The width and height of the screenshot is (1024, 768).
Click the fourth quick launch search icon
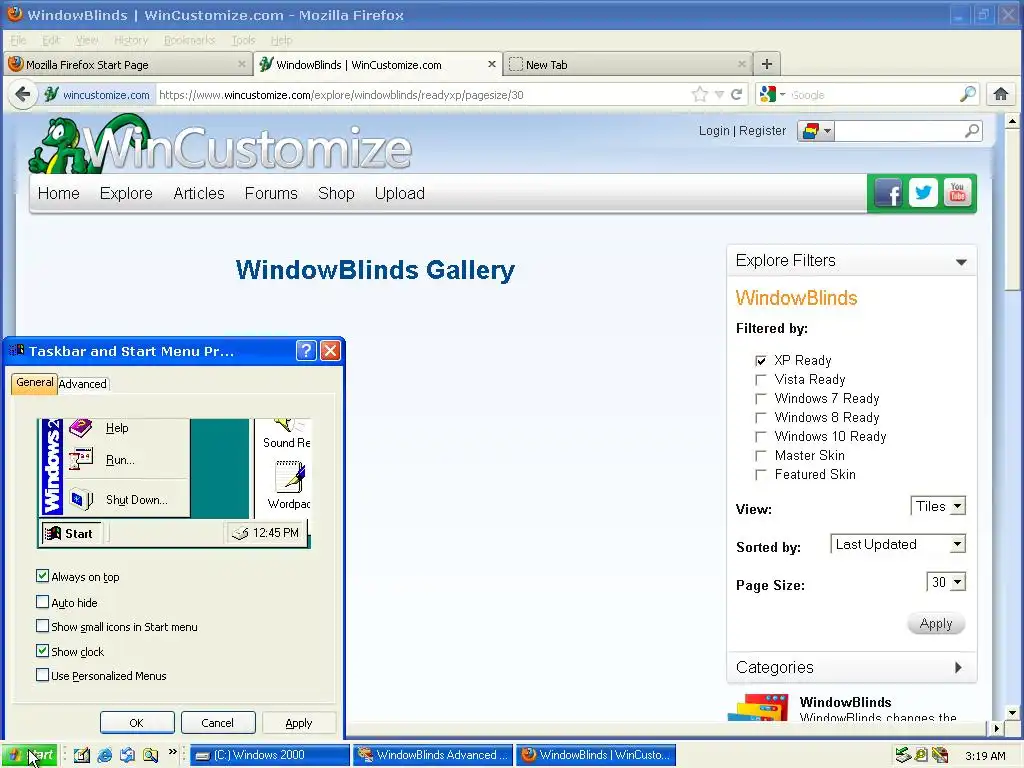pos(150,755)
